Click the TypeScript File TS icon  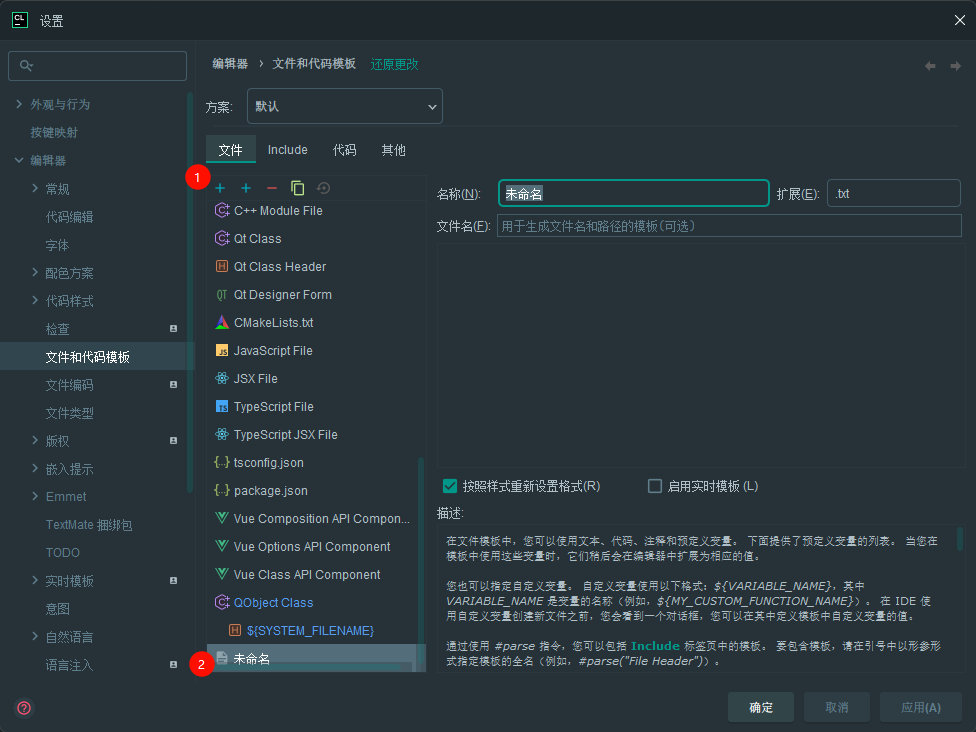[x=222, y=406]
